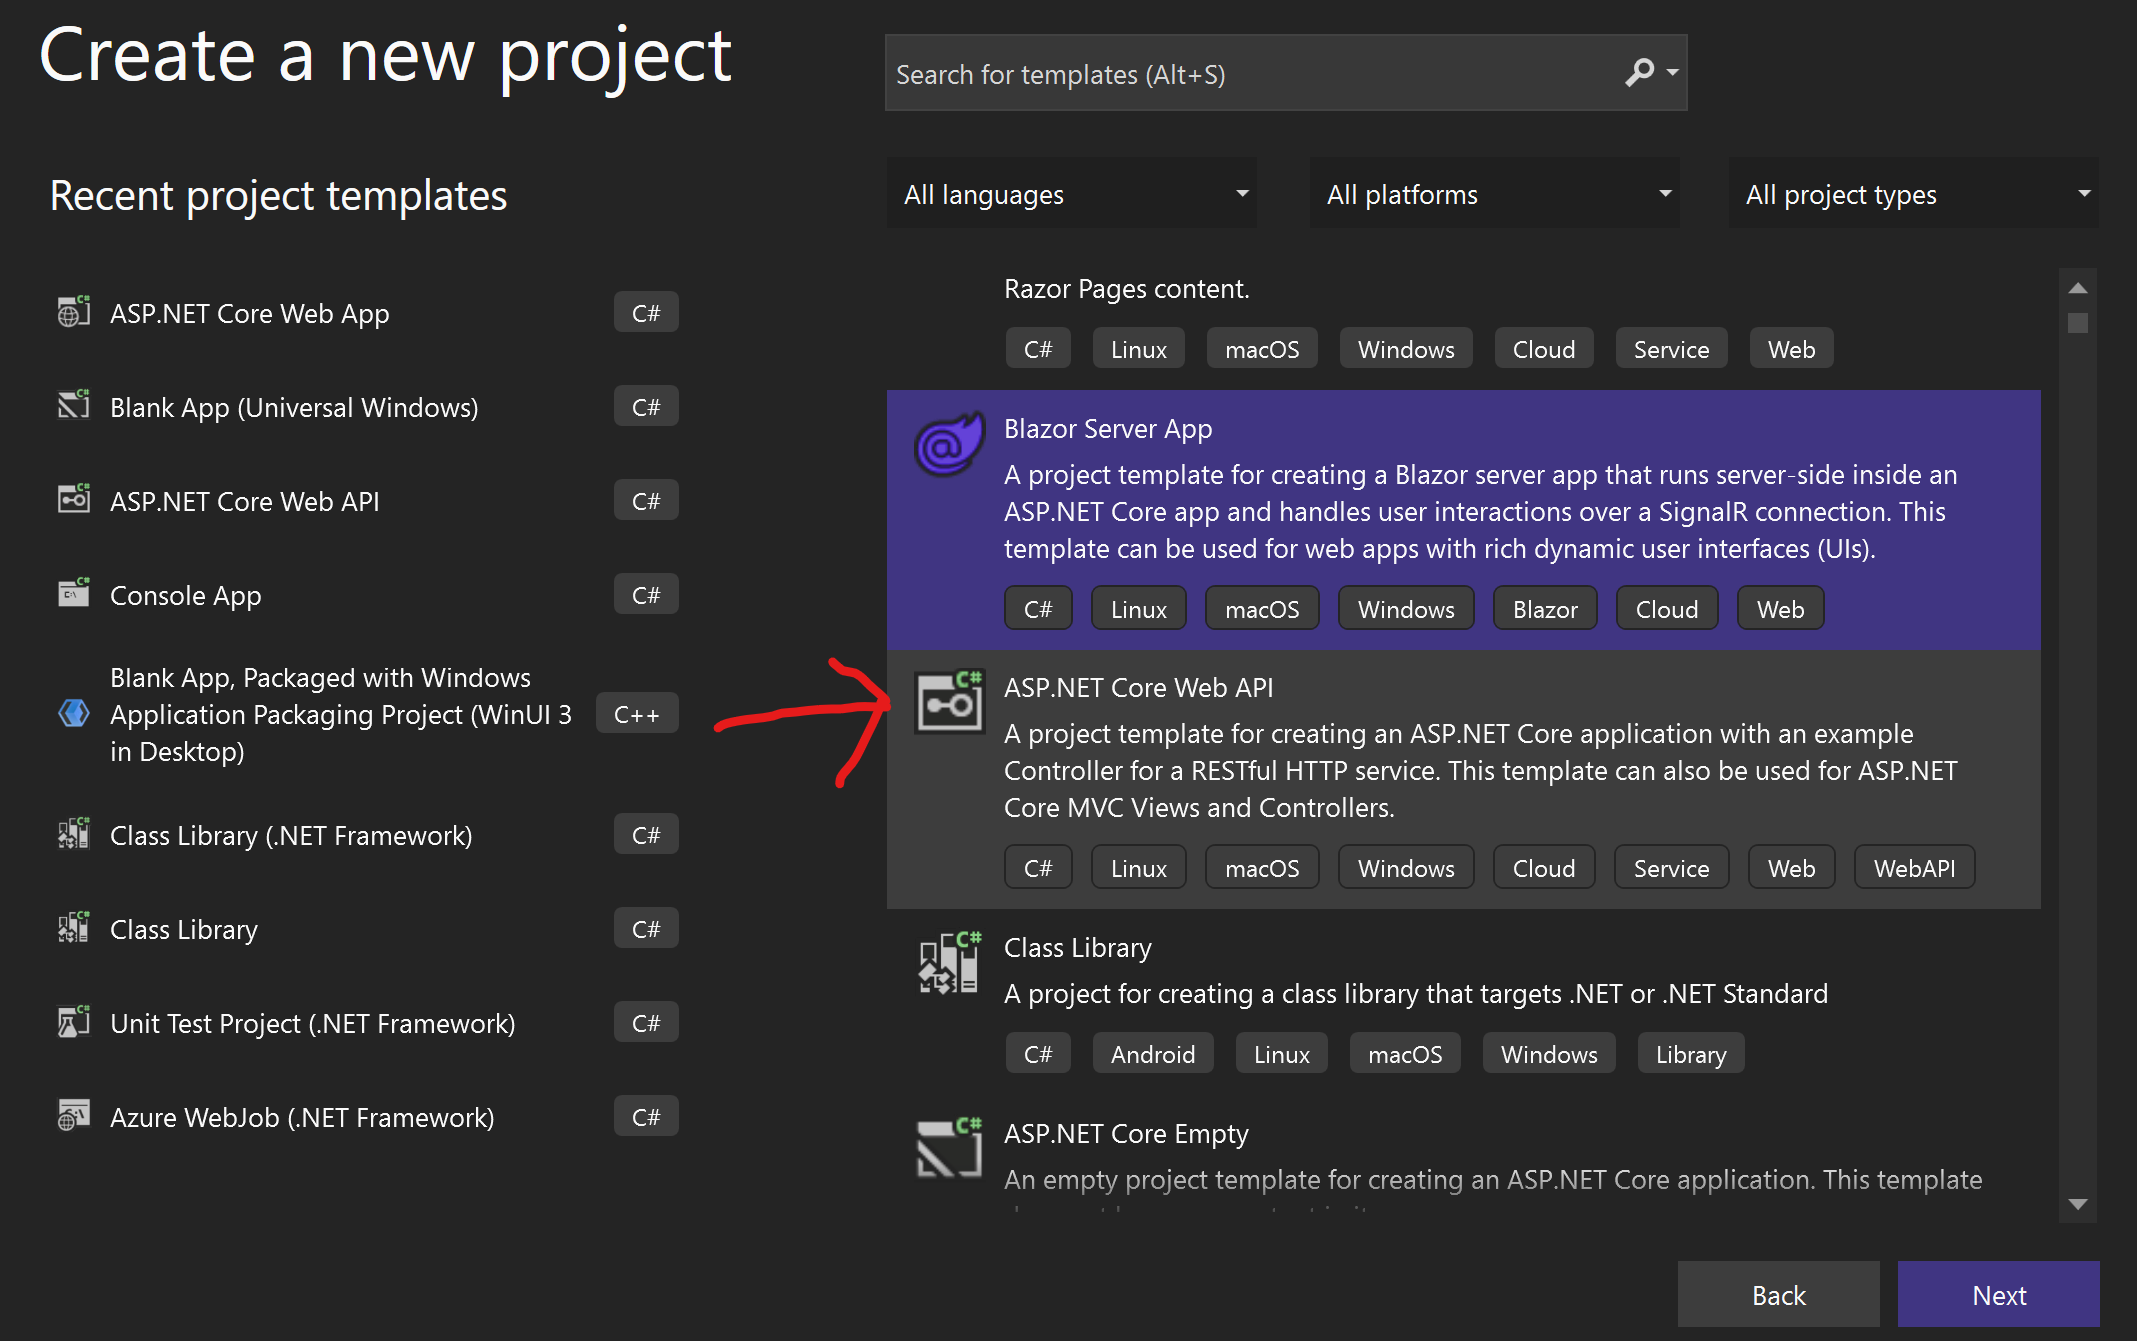Open the All languages dropdown
The width and height of the screenshot is (2137, 1341).
[1071, 194]
